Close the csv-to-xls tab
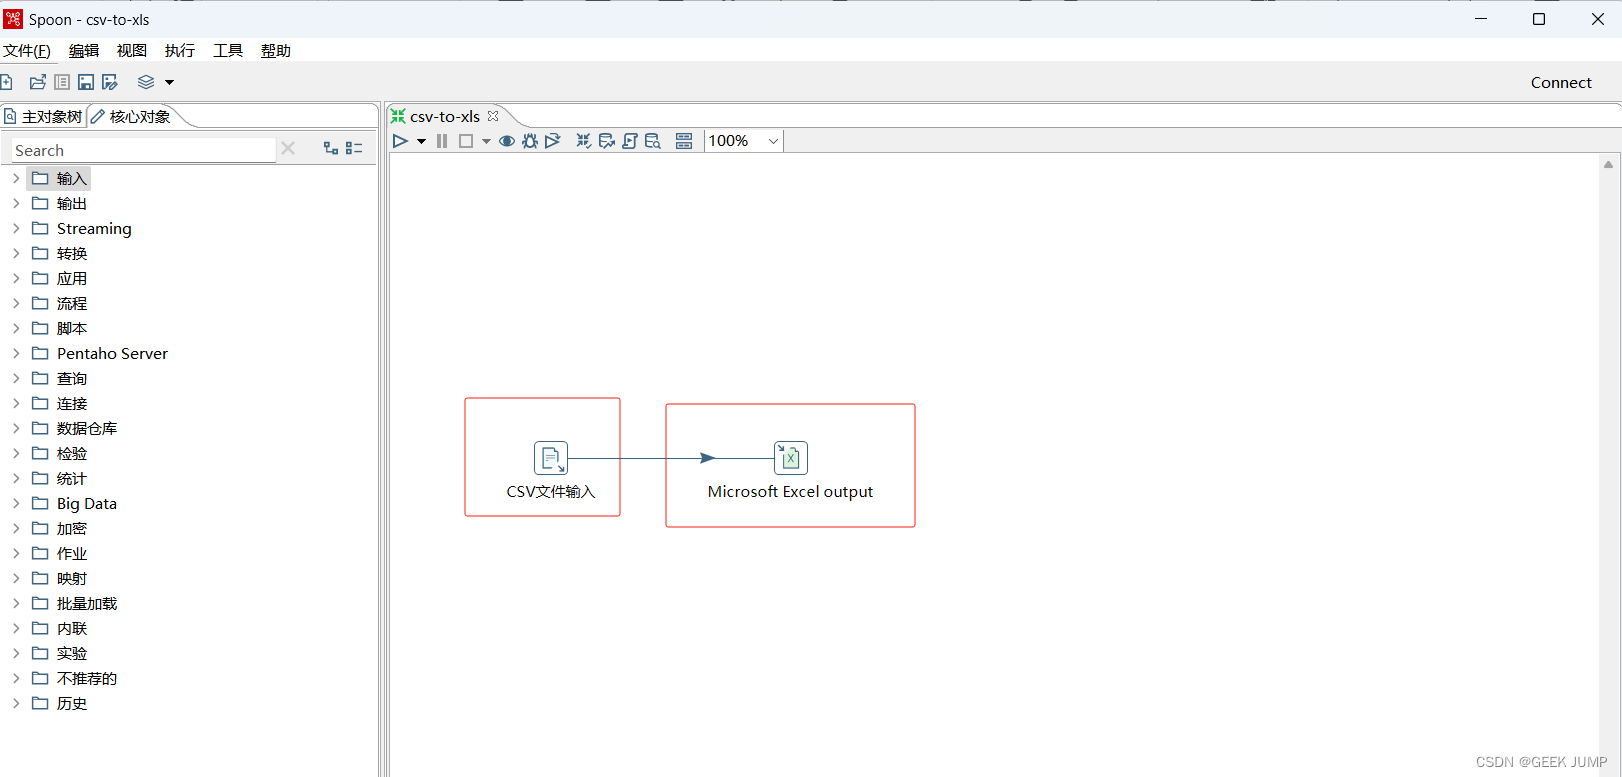This screenshot has height=777, width=1622. click(493, 116)
